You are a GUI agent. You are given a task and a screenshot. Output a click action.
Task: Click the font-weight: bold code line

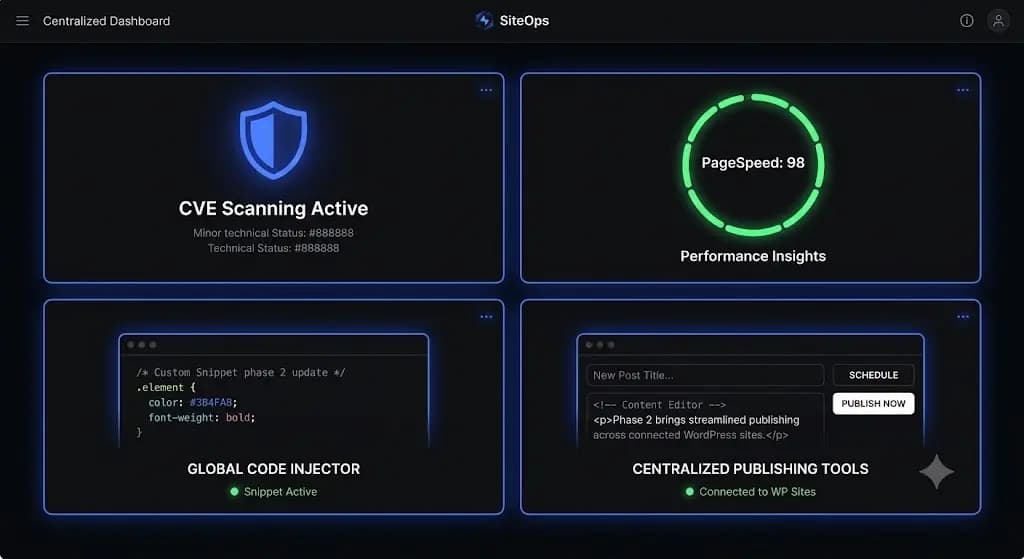click(202, 417)
